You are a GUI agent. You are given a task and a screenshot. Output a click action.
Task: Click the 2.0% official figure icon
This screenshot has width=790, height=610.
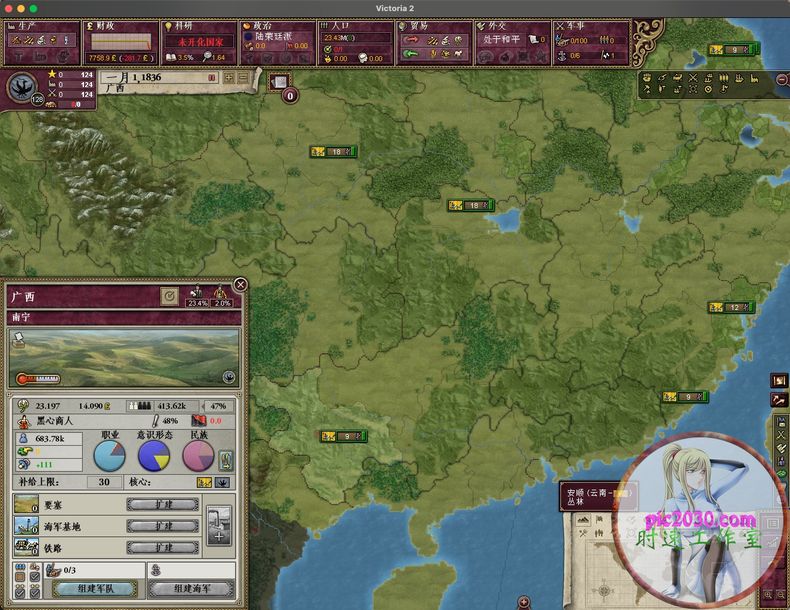tap(221, 296)
